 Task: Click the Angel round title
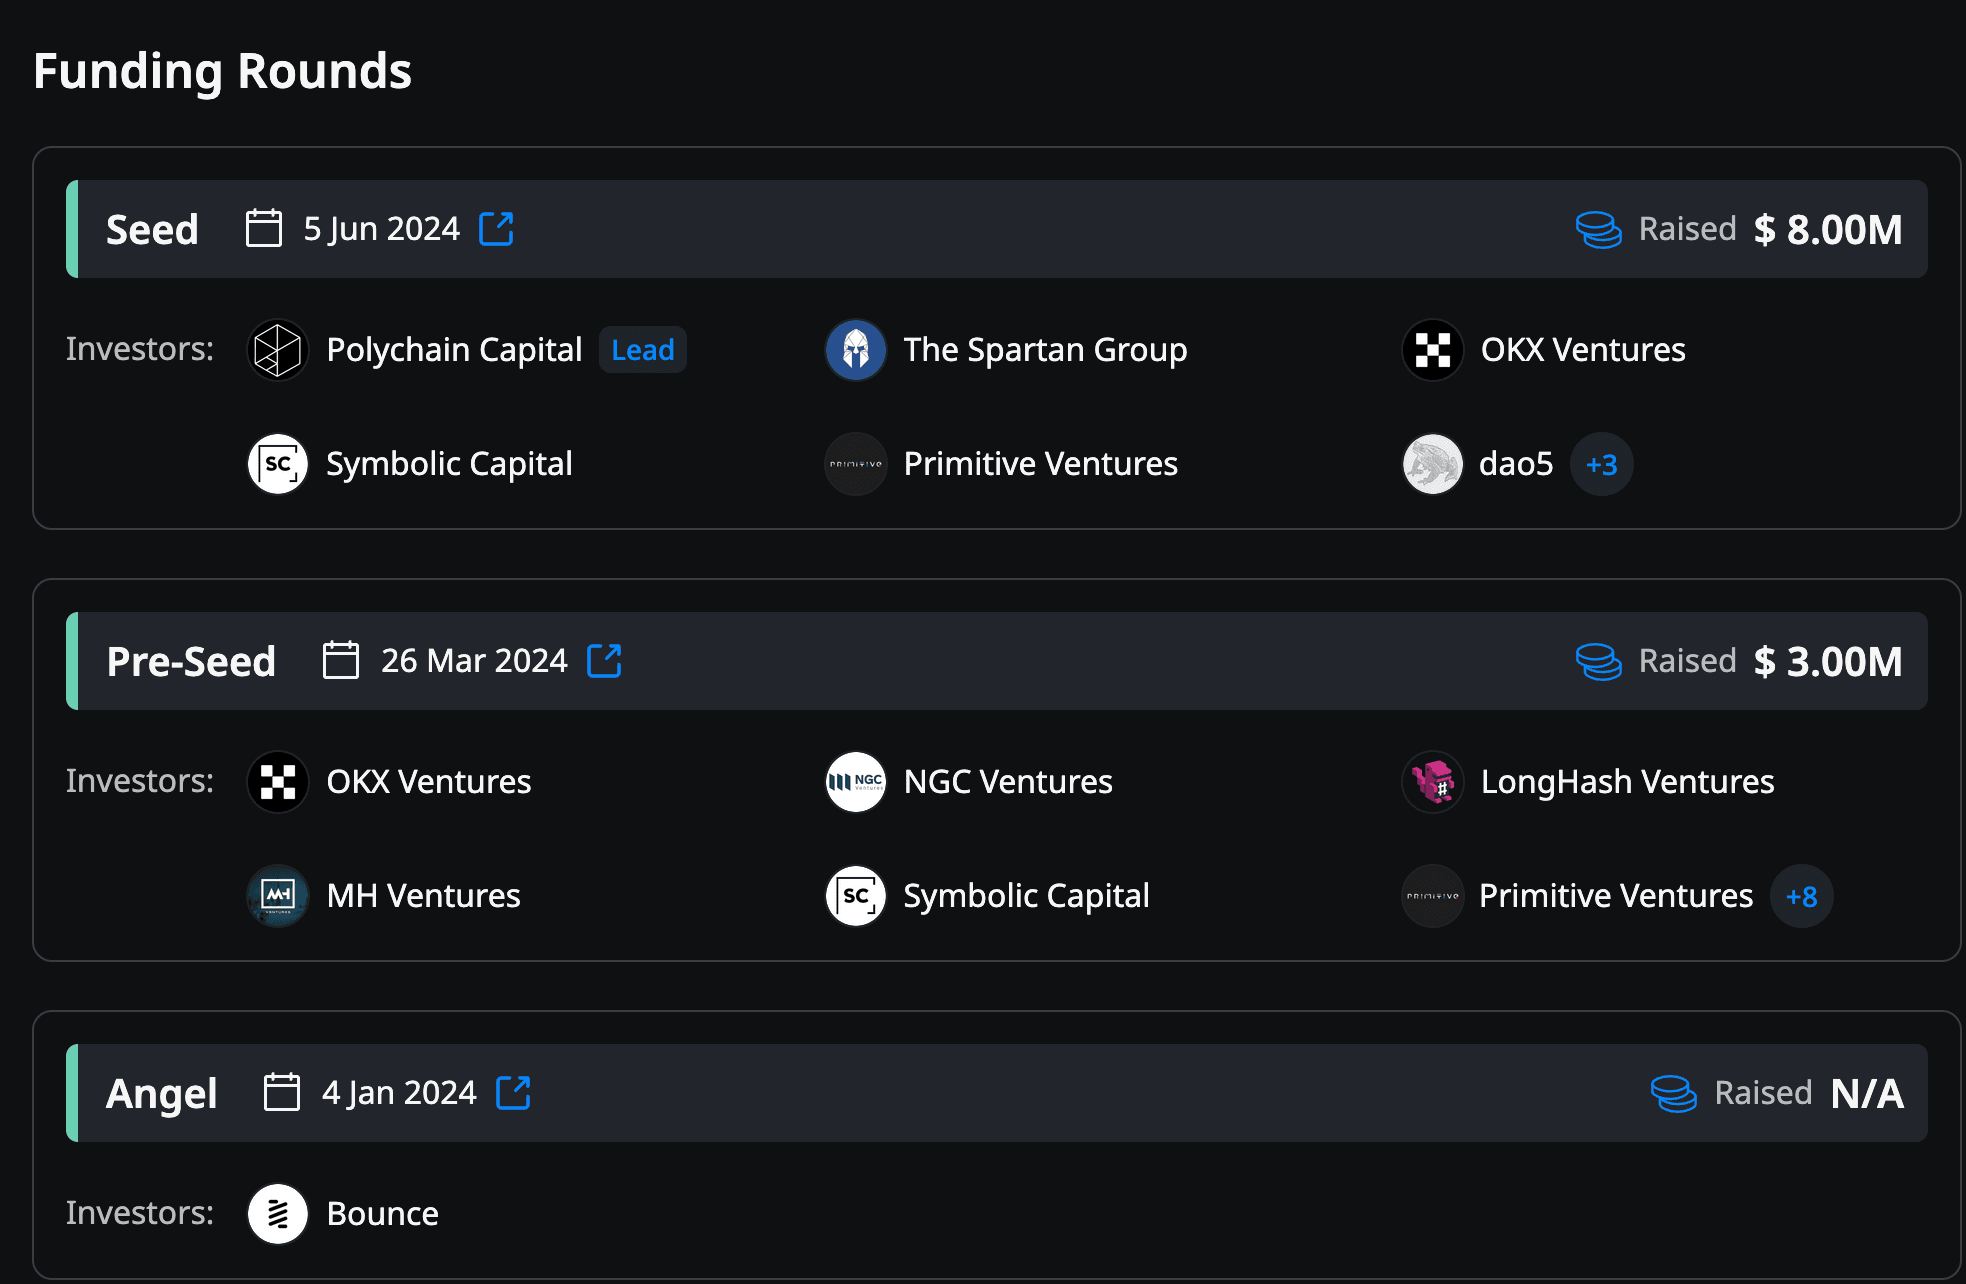pos(161,1094)
